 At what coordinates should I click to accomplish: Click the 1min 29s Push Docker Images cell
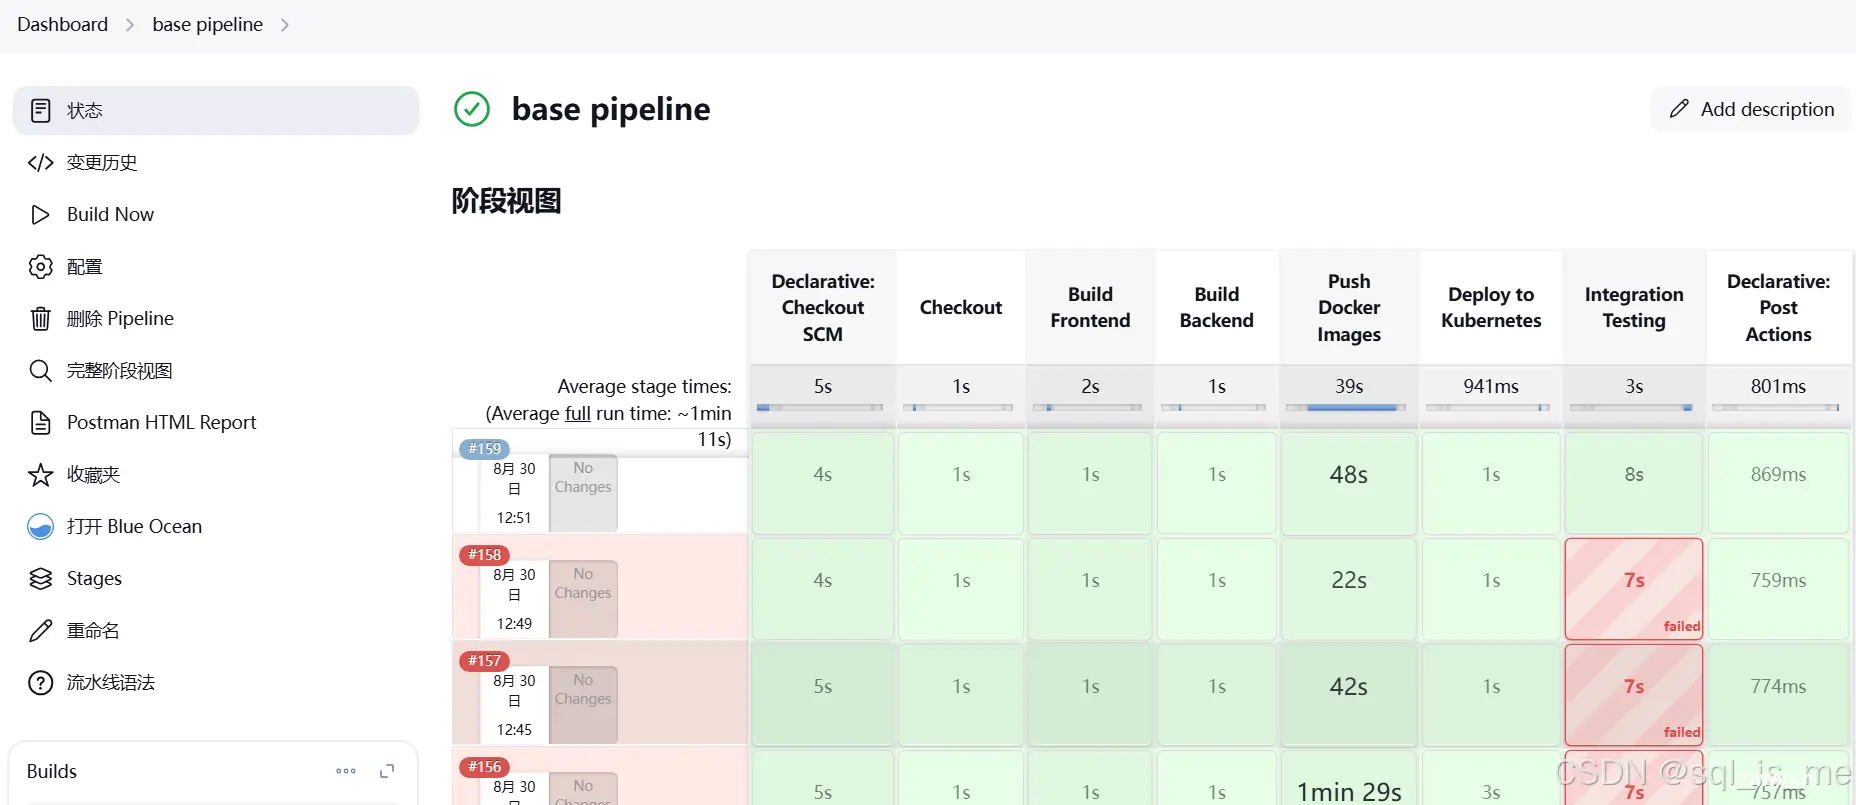point(1348,779)
